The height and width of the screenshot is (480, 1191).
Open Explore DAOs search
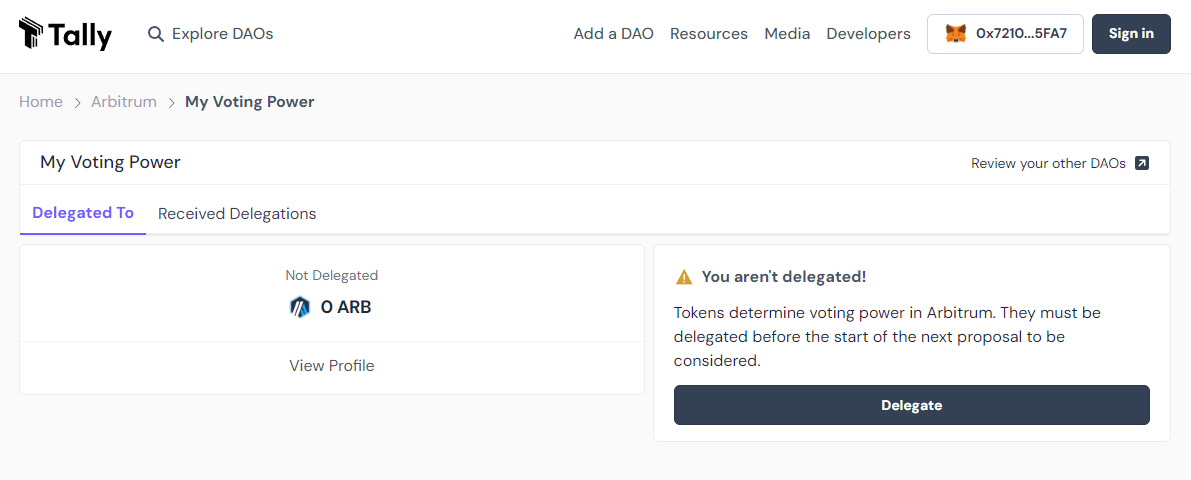tap(210, 34)
